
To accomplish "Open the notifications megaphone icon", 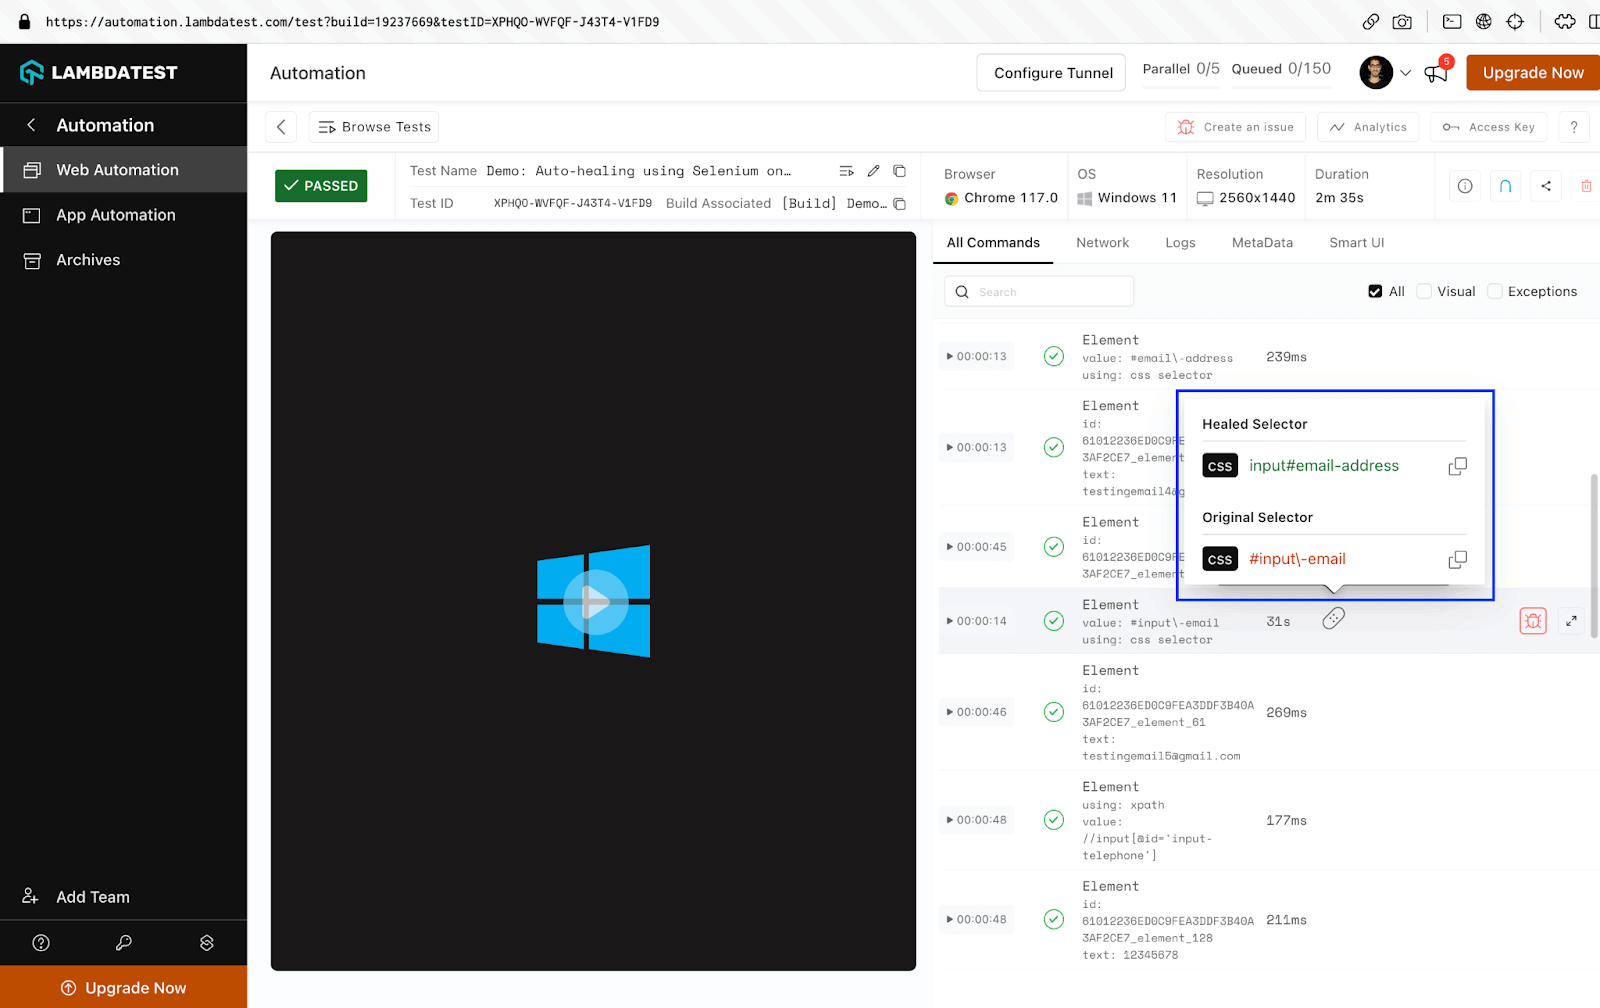I will (x=1436, y=73).
